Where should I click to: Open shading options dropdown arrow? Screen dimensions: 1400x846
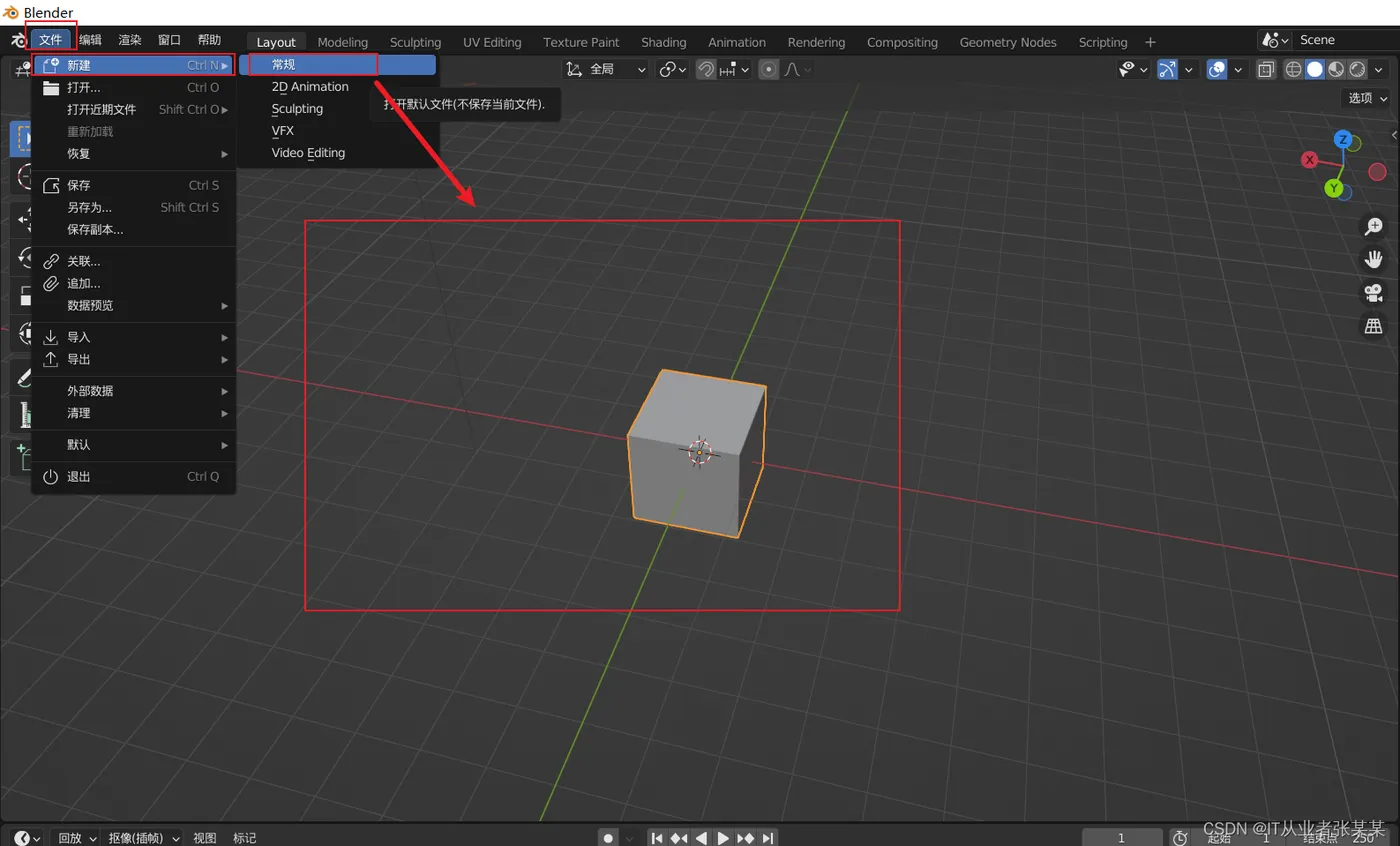(x=1379, y=69)
